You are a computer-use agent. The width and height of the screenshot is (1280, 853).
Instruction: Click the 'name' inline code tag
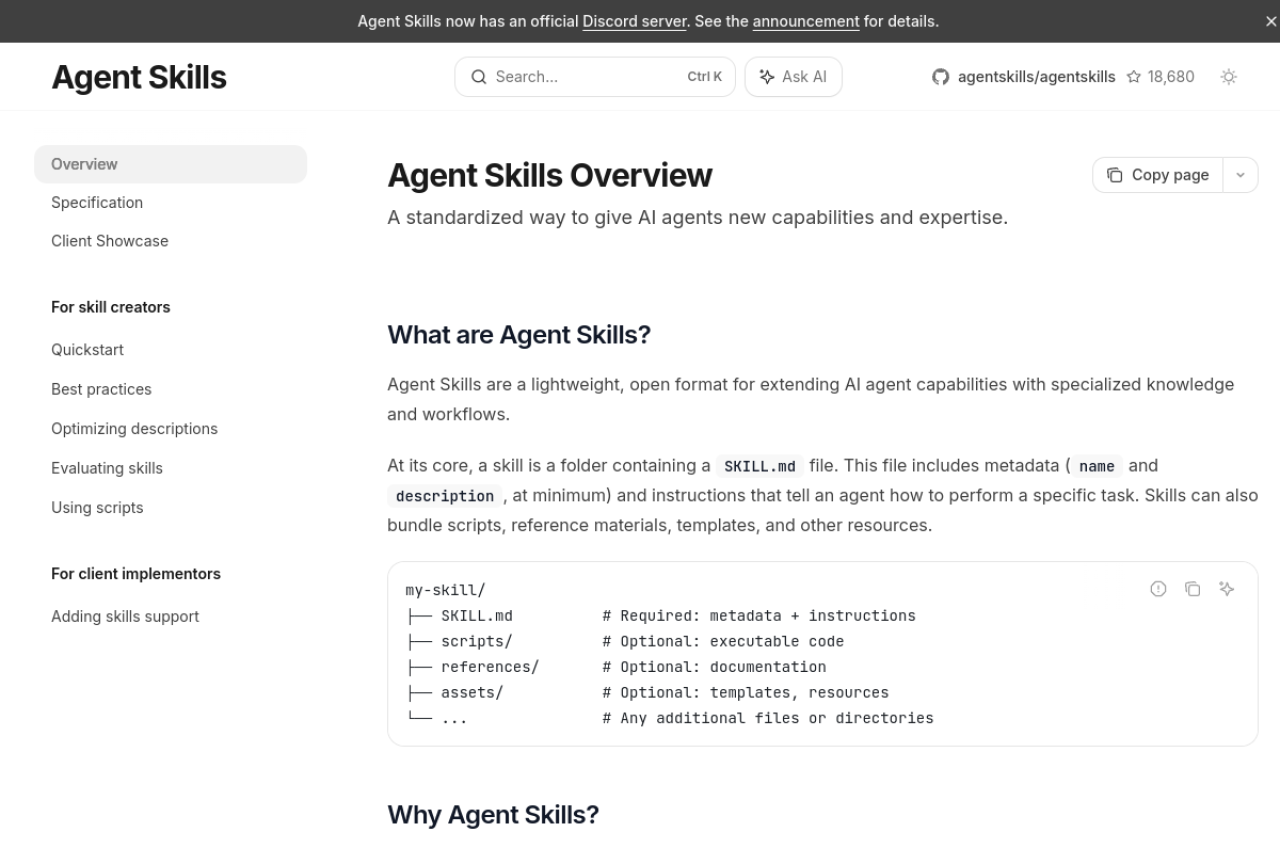(x=1097, y=466)
